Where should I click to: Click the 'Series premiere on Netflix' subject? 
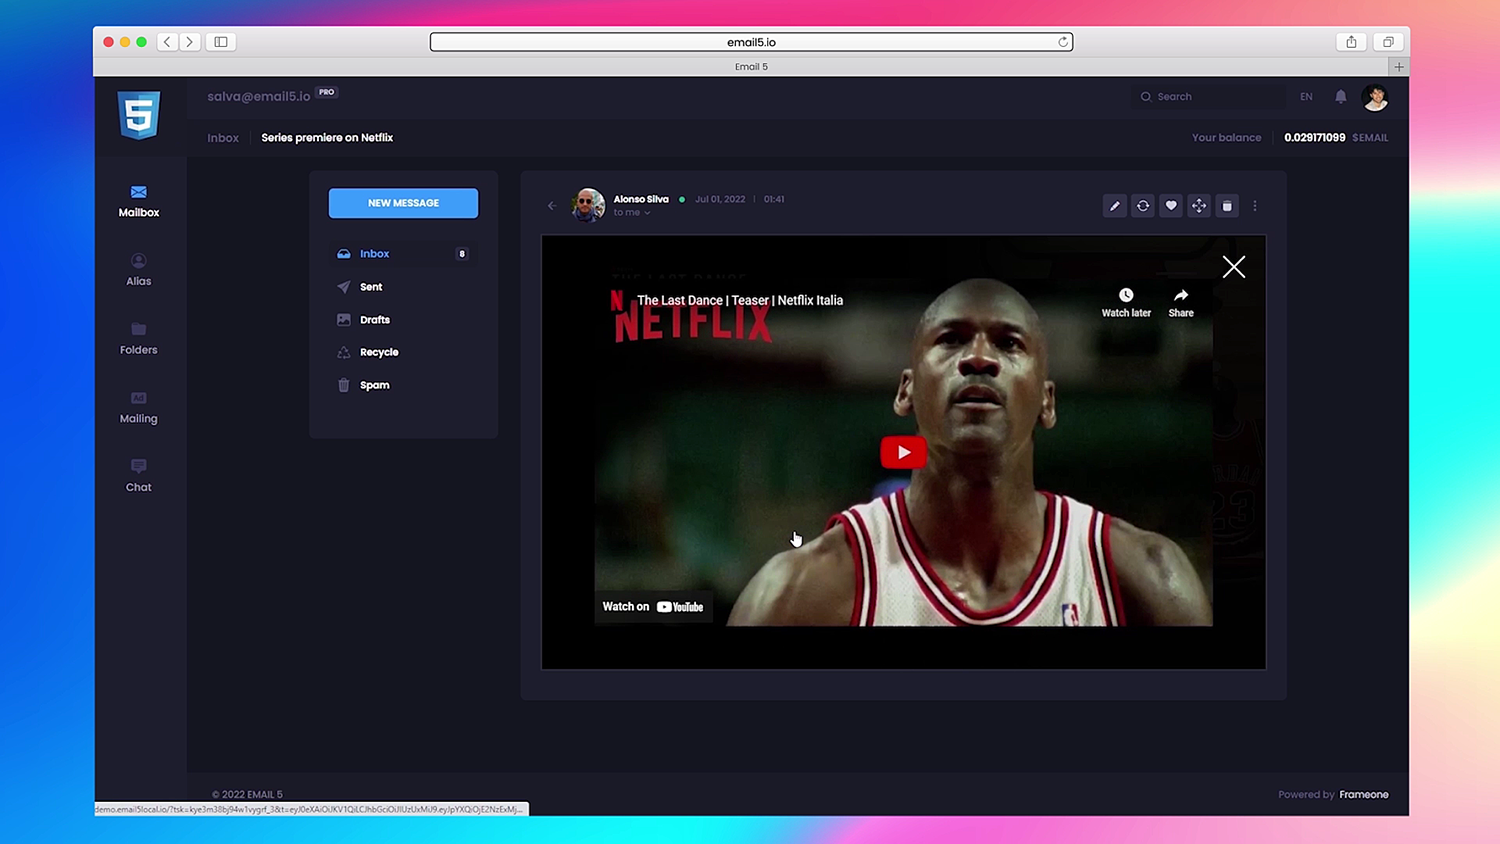click(x=327, y=138)
